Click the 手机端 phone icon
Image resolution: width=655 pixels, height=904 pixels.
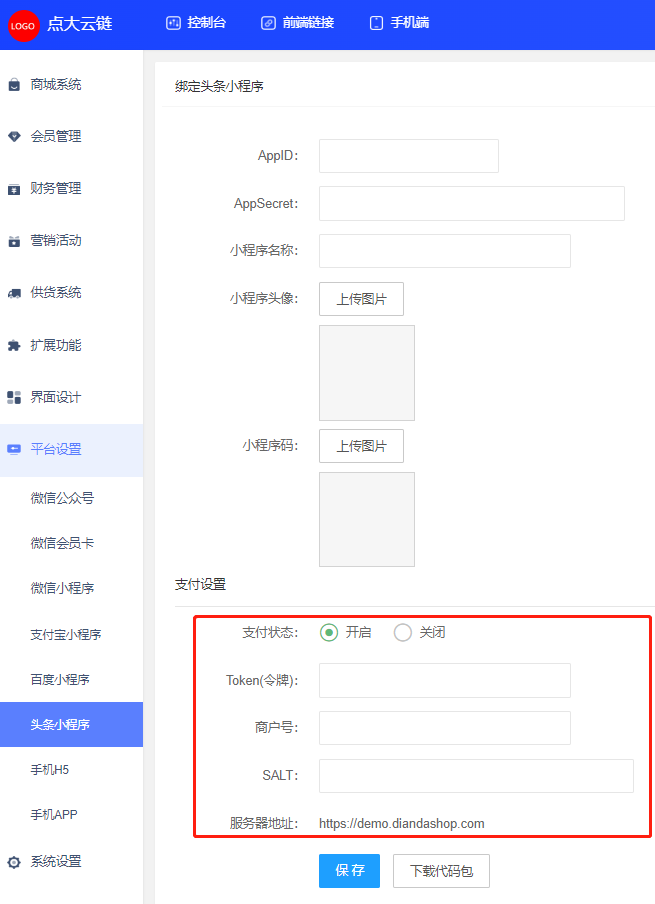(376, 23)
